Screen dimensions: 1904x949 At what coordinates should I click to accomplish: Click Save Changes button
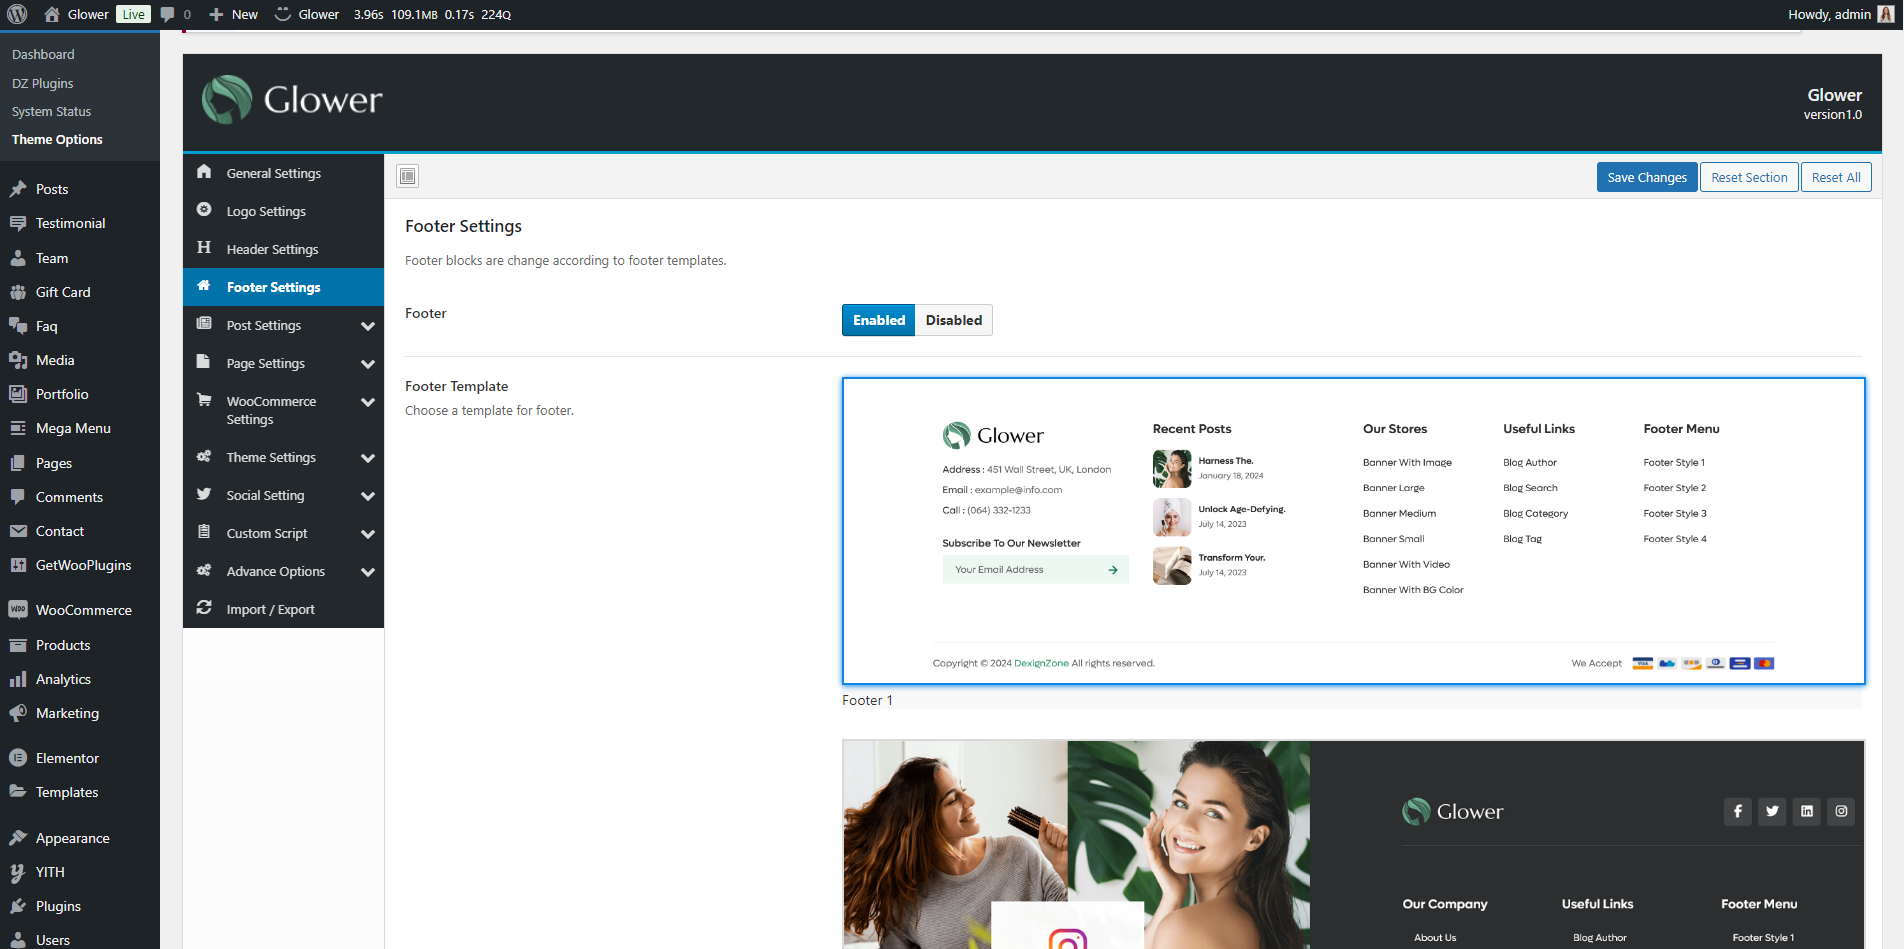(x=1646, y=177)
